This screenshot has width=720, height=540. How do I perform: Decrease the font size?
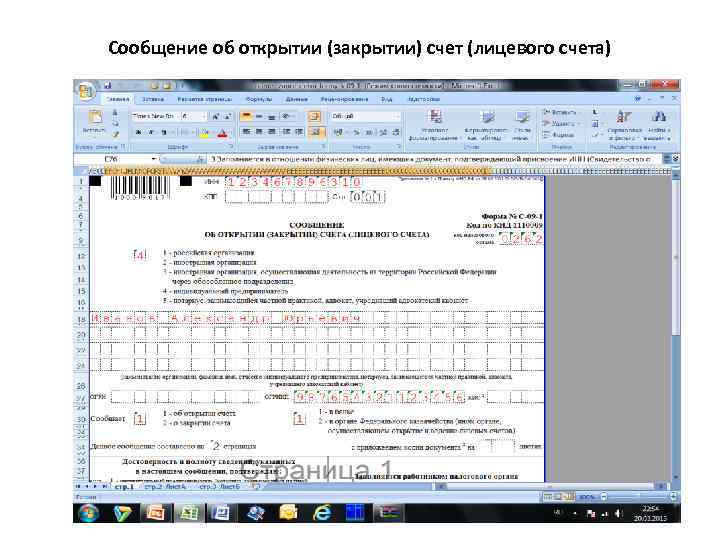pyautogui.click(x=228, y=117)
